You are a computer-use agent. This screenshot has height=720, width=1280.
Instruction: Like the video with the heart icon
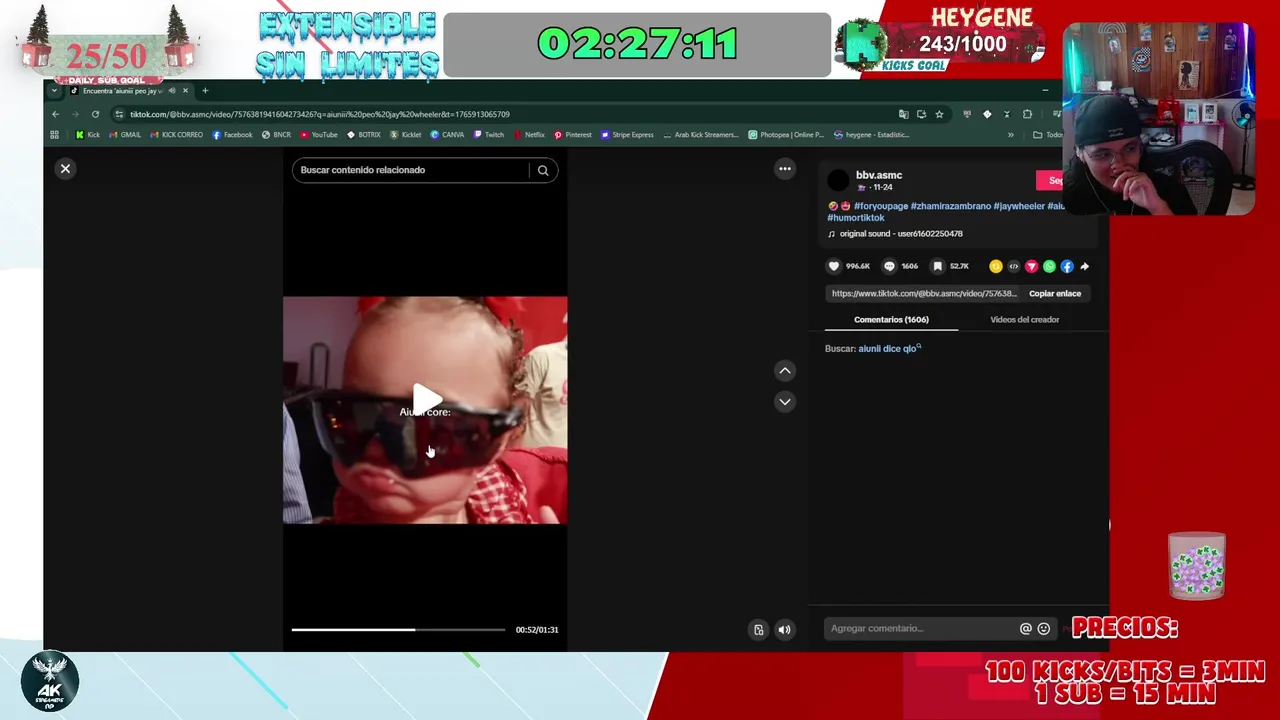coord(834,266)
